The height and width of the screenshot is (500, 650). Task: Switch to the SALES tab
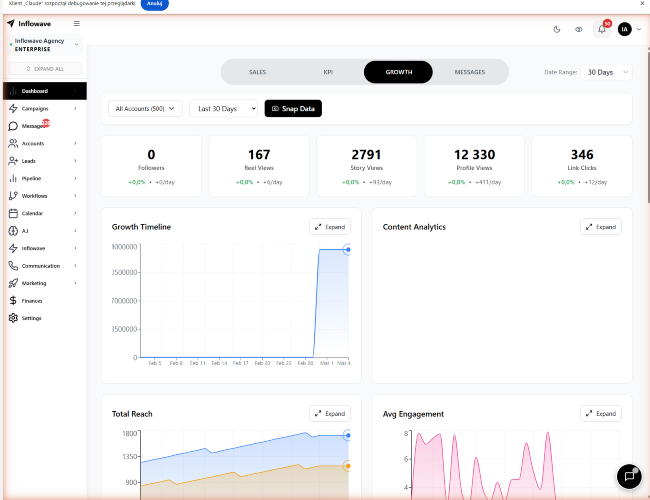[x=257, y=72]
